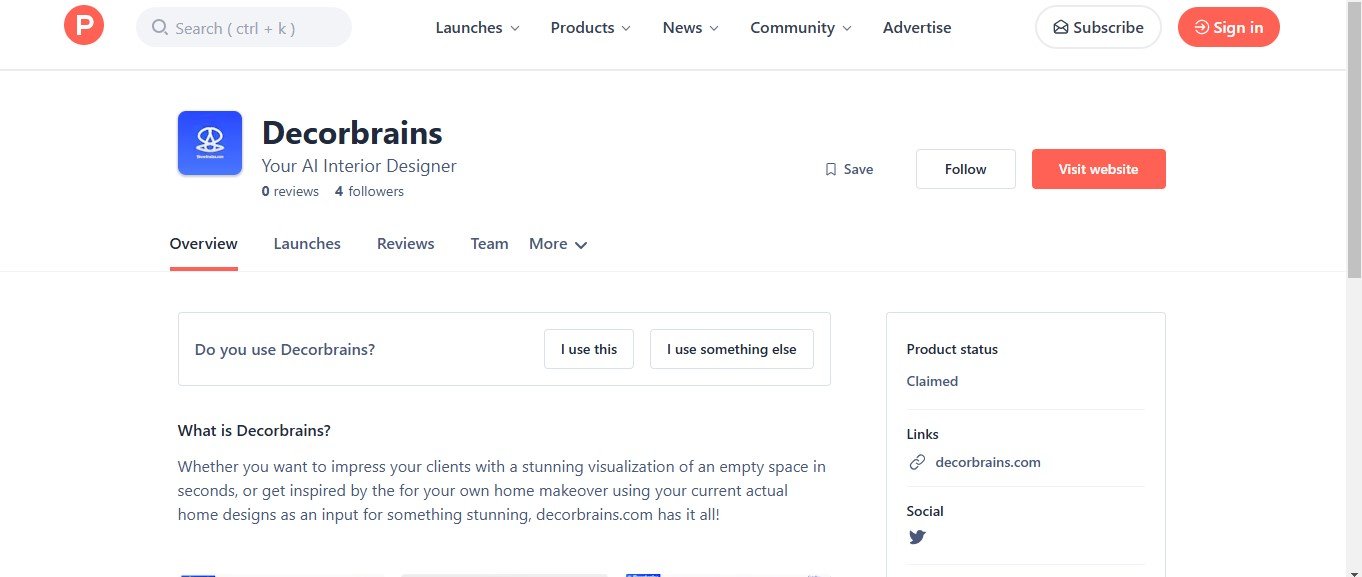Choose the 'I use this' option

[x=589, y=349]
